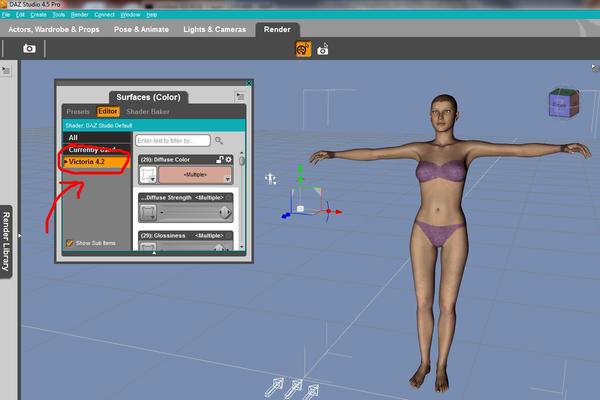Select the Editor page tab
Image resolution: width=600 pixels, height=400 pixels.
pyautogui.click(x=108, y=111)
